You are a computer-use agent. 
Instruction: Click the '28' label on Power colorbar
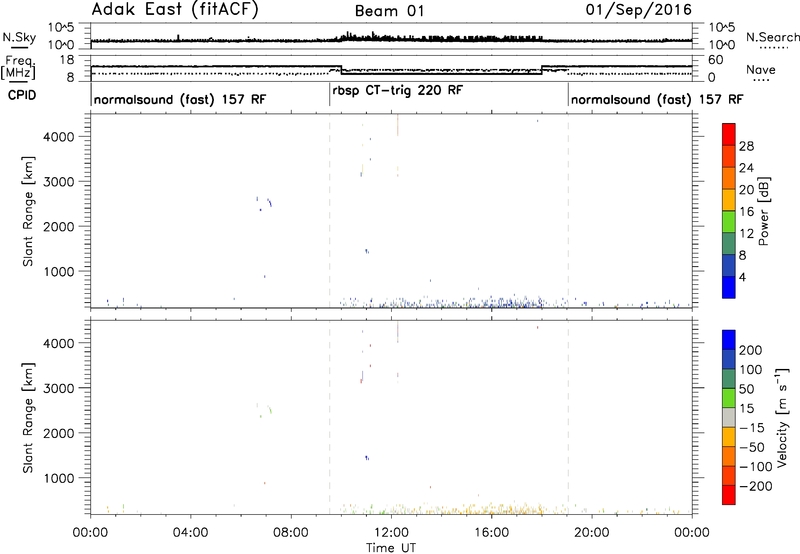point(746,146)
